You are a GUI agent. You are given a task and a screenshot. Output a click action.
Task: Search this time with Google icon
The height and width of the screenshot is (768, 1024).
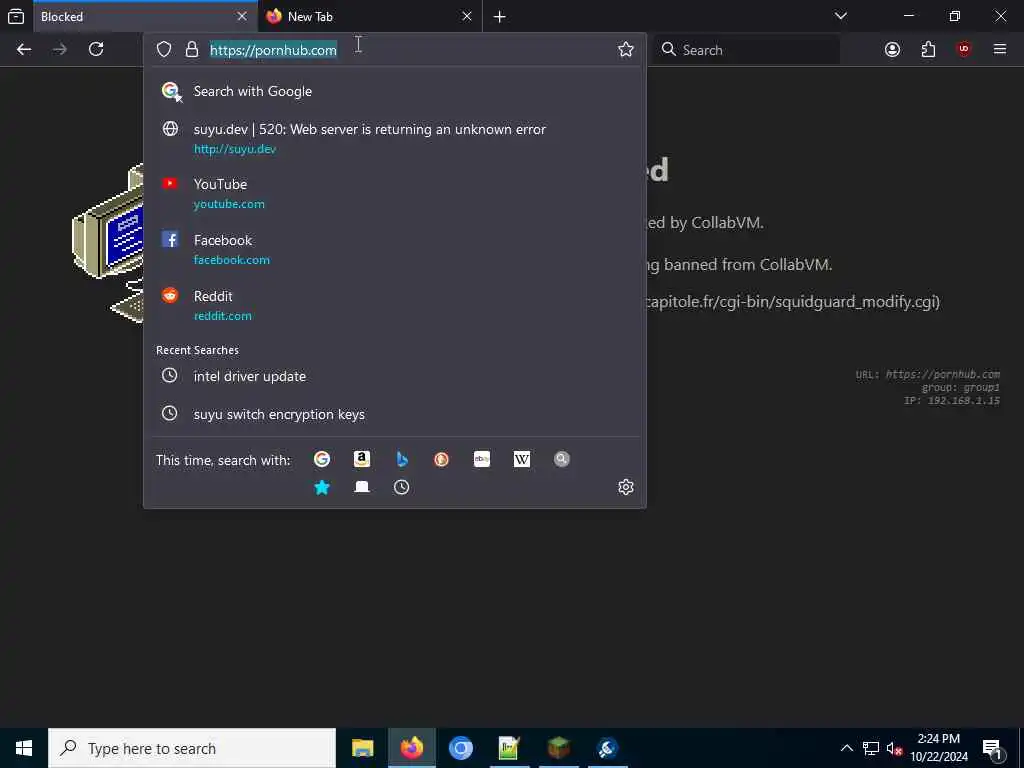click(x=322, y=459)
